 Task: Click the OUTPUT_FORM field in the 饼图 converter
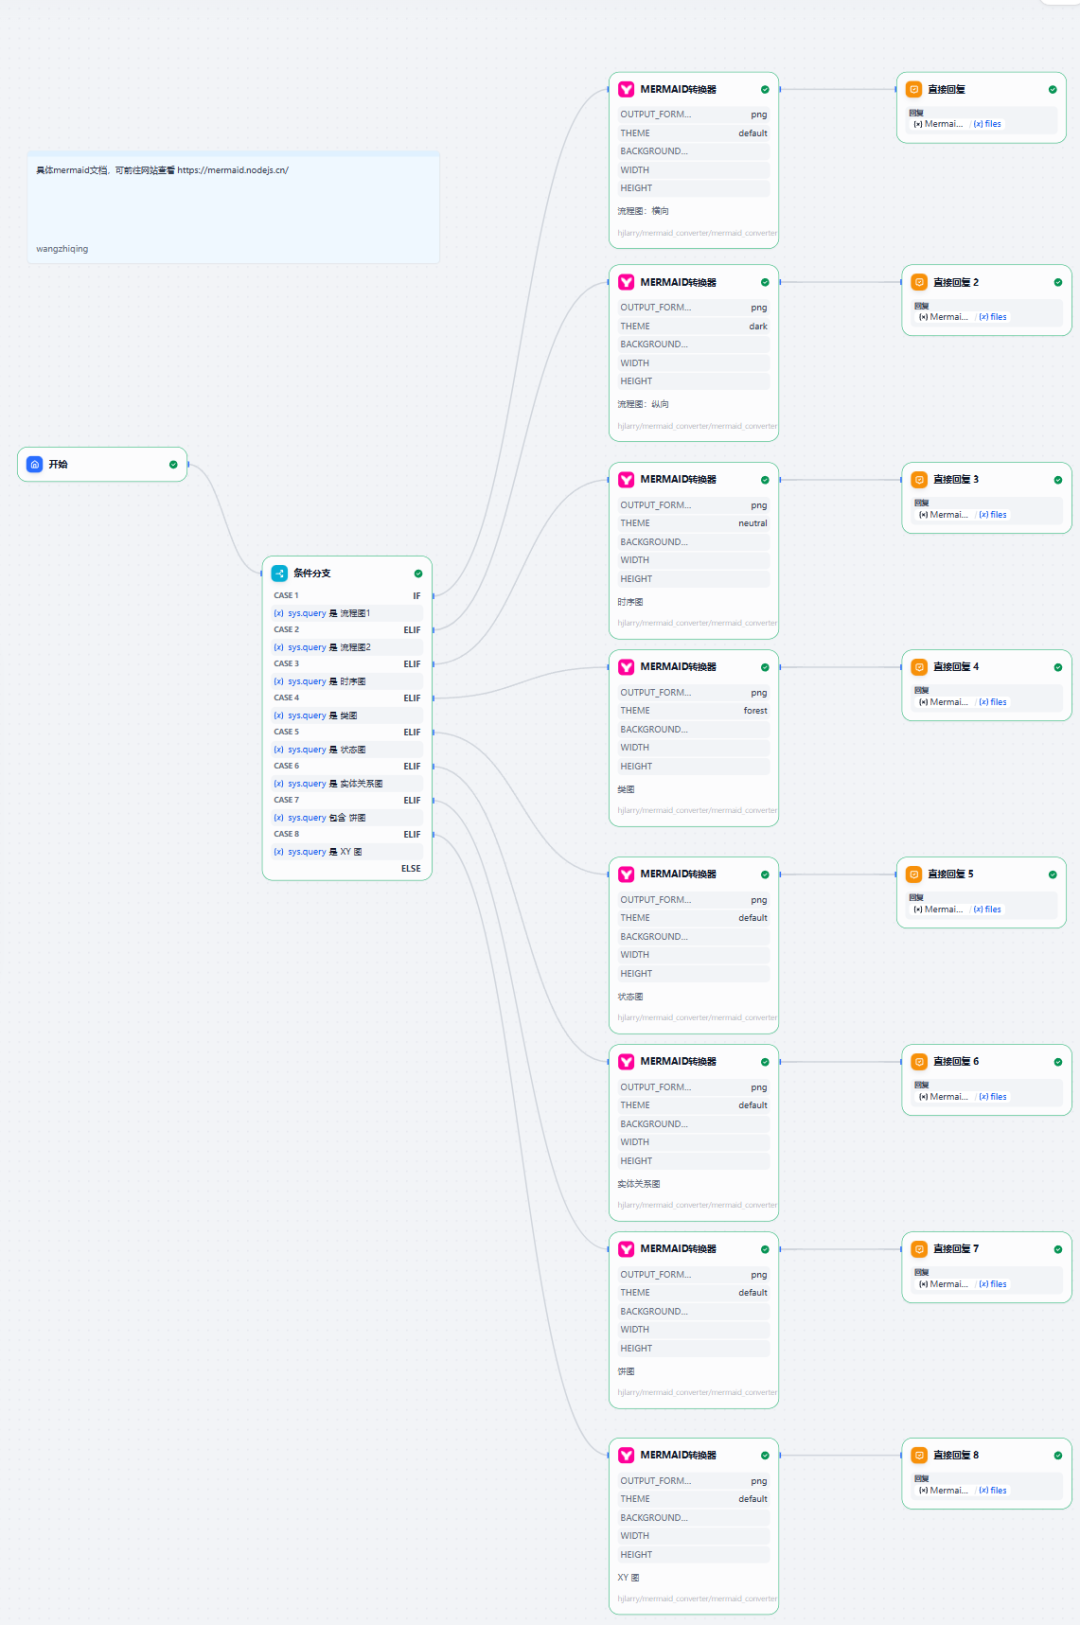point(693,1274)
